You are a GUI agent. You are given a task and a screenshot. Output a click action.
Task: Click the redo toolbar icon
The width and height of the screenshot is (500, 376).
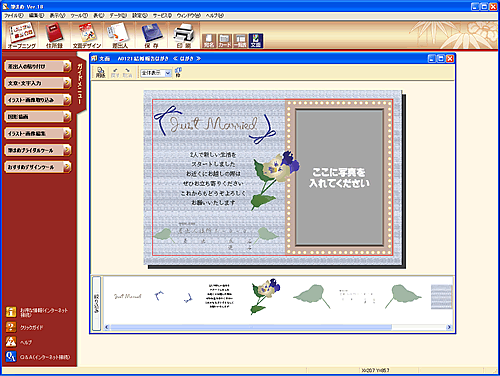[127, 72]
